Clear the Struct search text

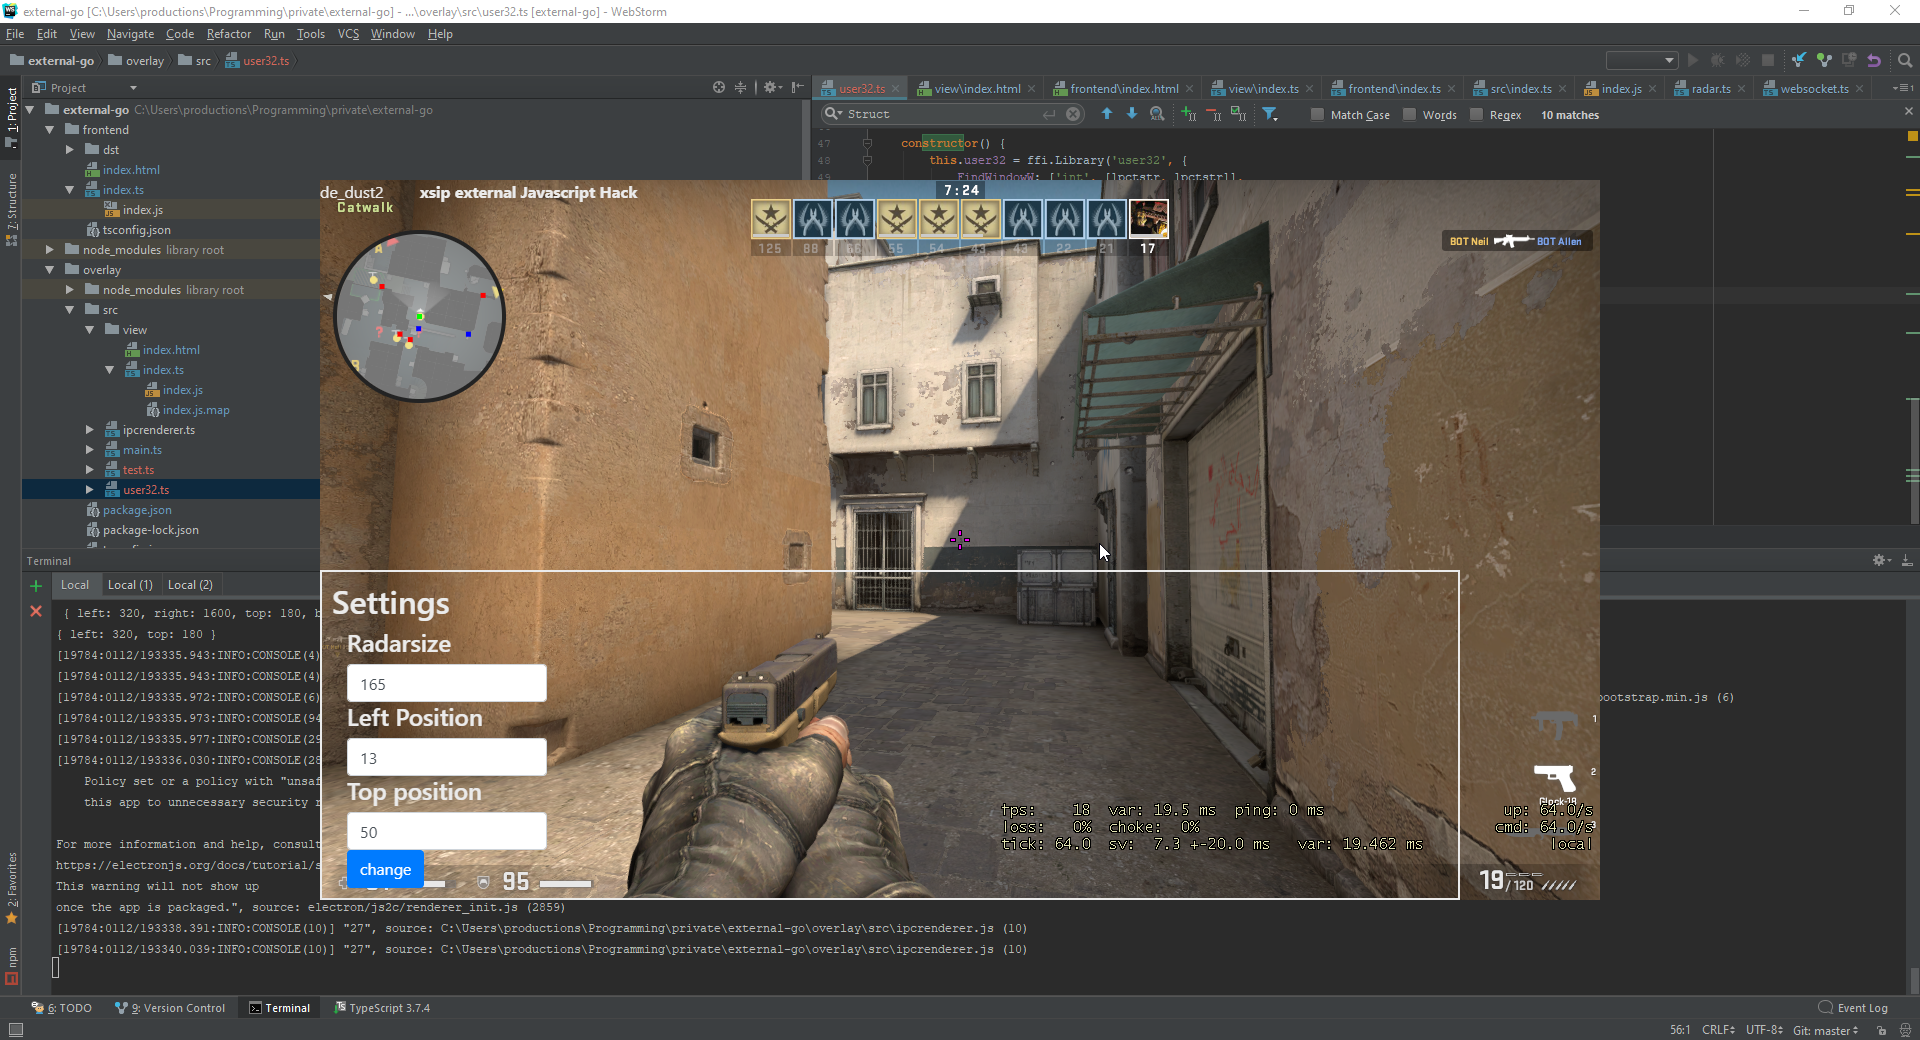(1073, 114)
